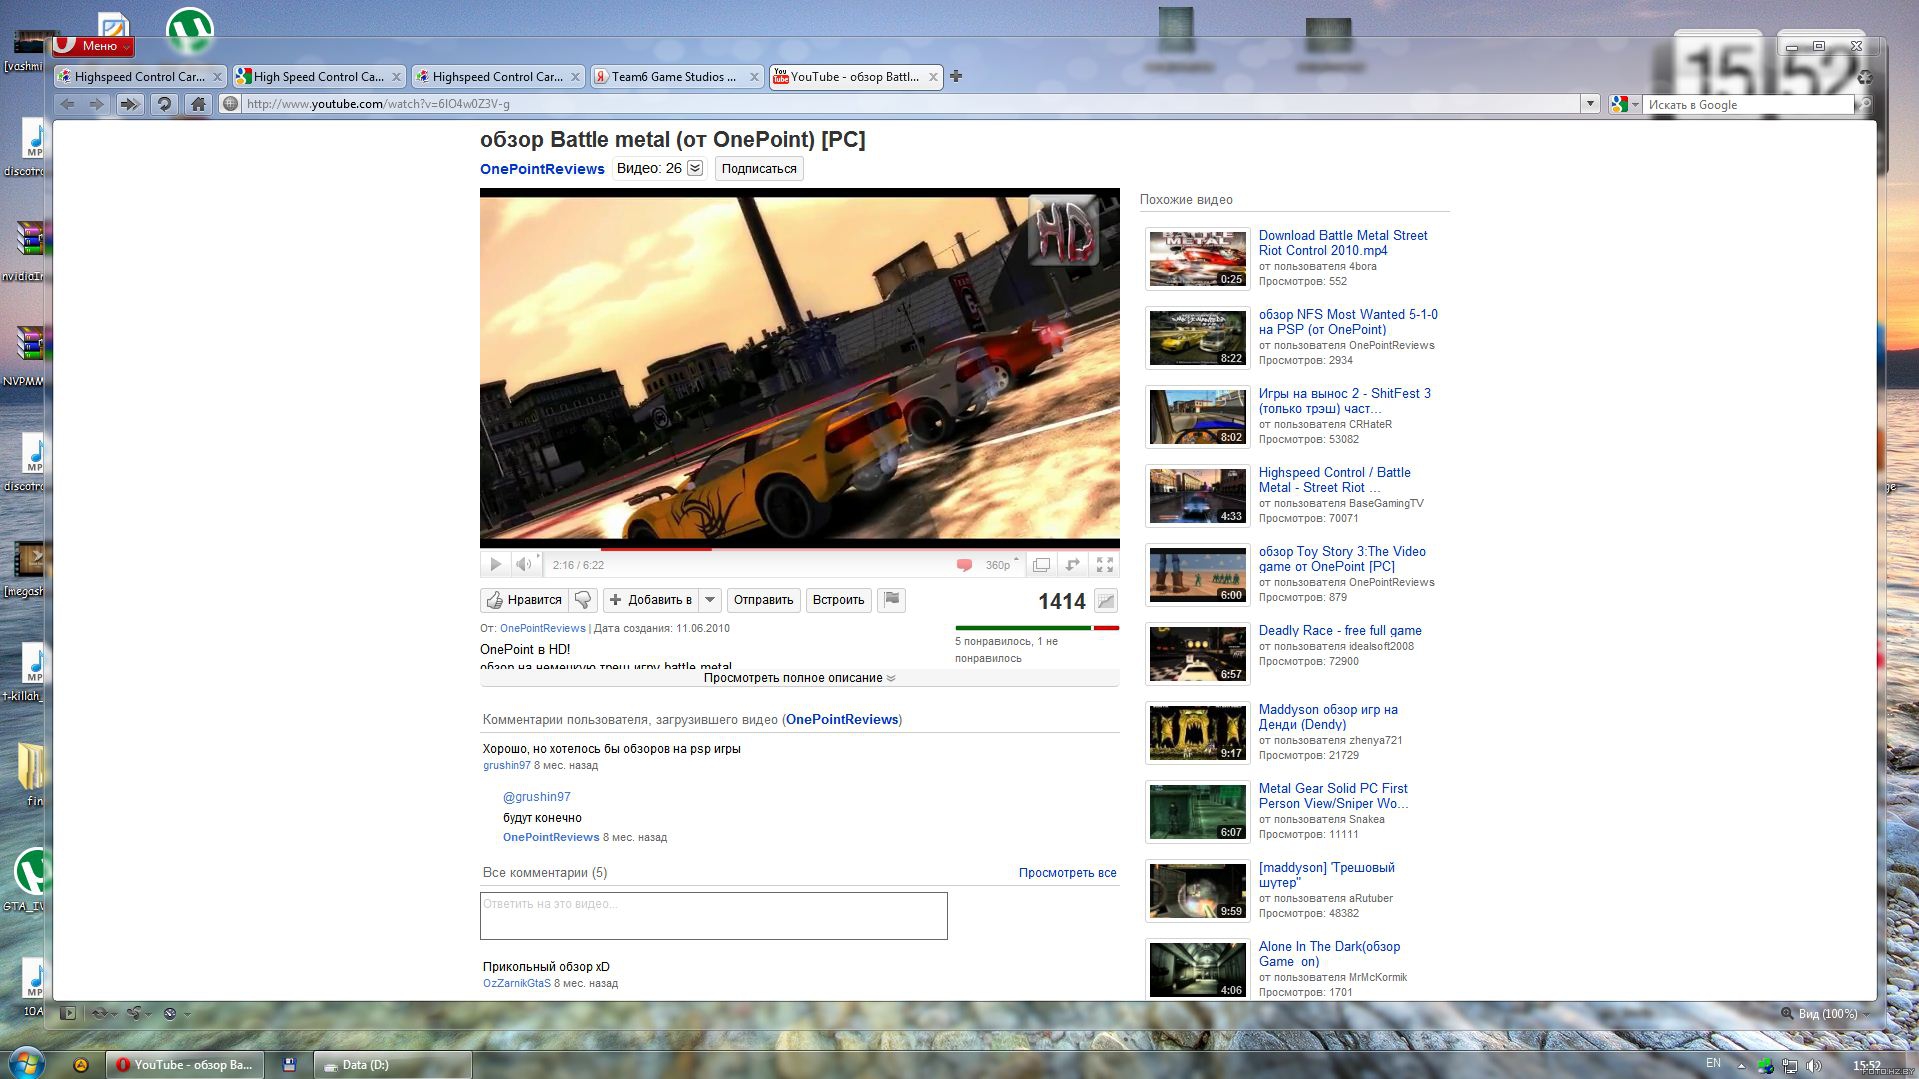Open grushin97 user profile link
Image resolution: width=1919 pixels, height=1079 pixels.
click(507, 766)
